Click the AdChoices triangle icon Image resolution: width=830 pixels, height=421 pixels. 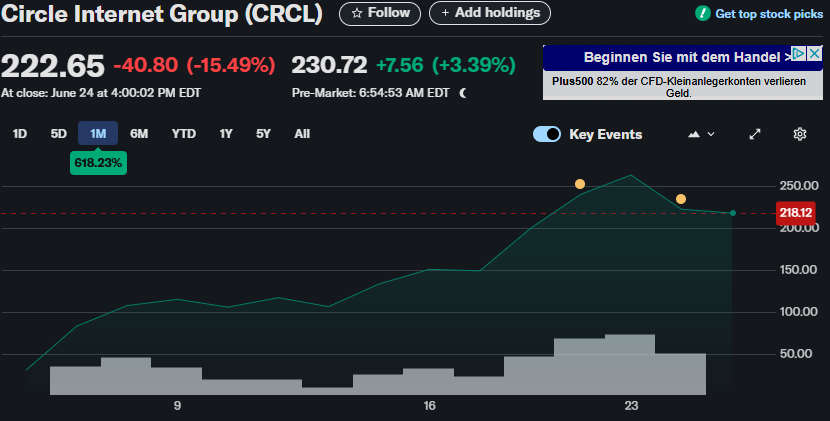point(799,53)
